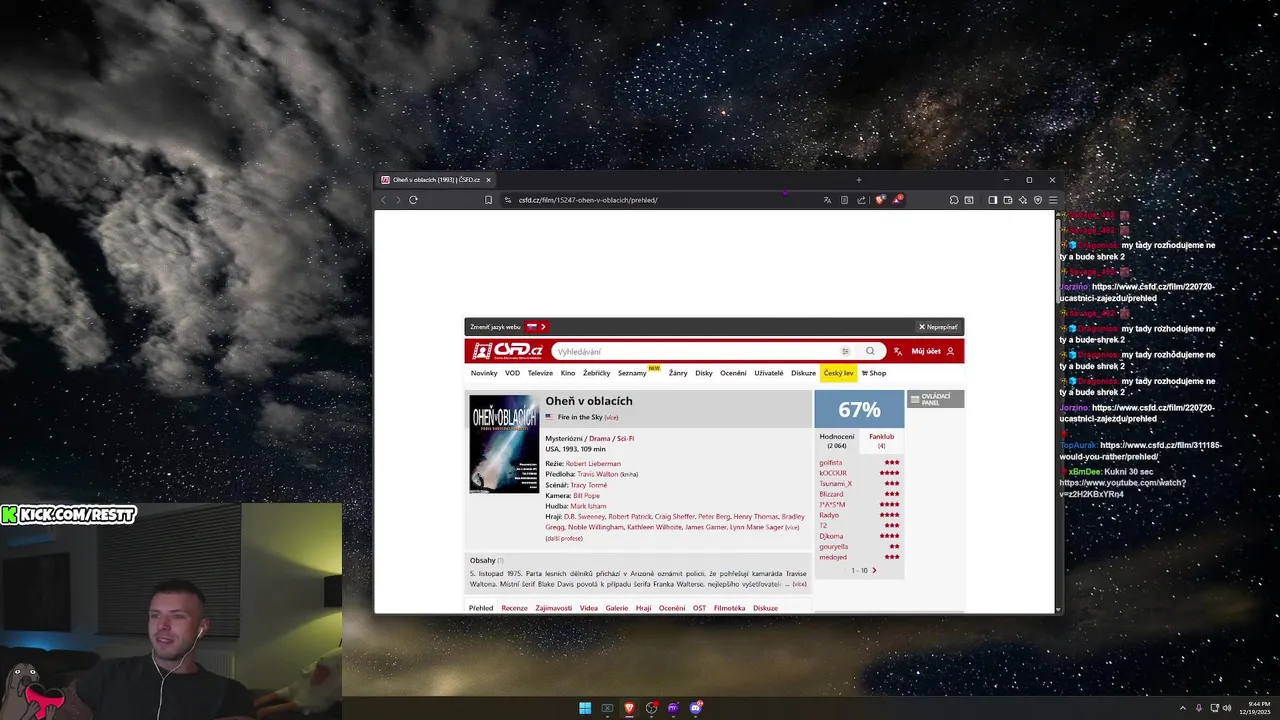The width and height of the screenshot is (1280, 720).
Task: Open the Leo AI sparkle icon
Action: coord(1022,200)
